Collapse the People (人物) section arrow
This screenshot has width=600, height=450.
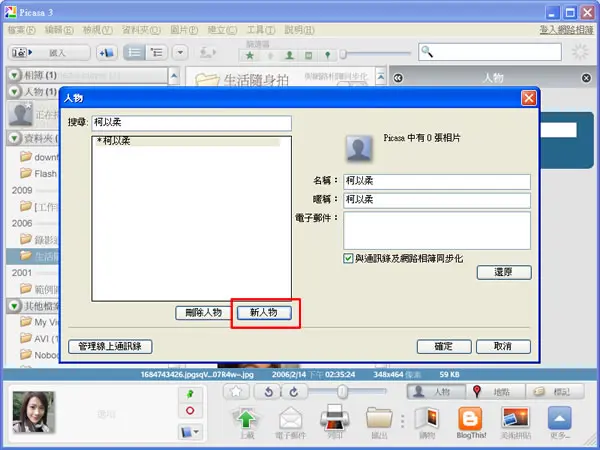(x=14, y=92)
